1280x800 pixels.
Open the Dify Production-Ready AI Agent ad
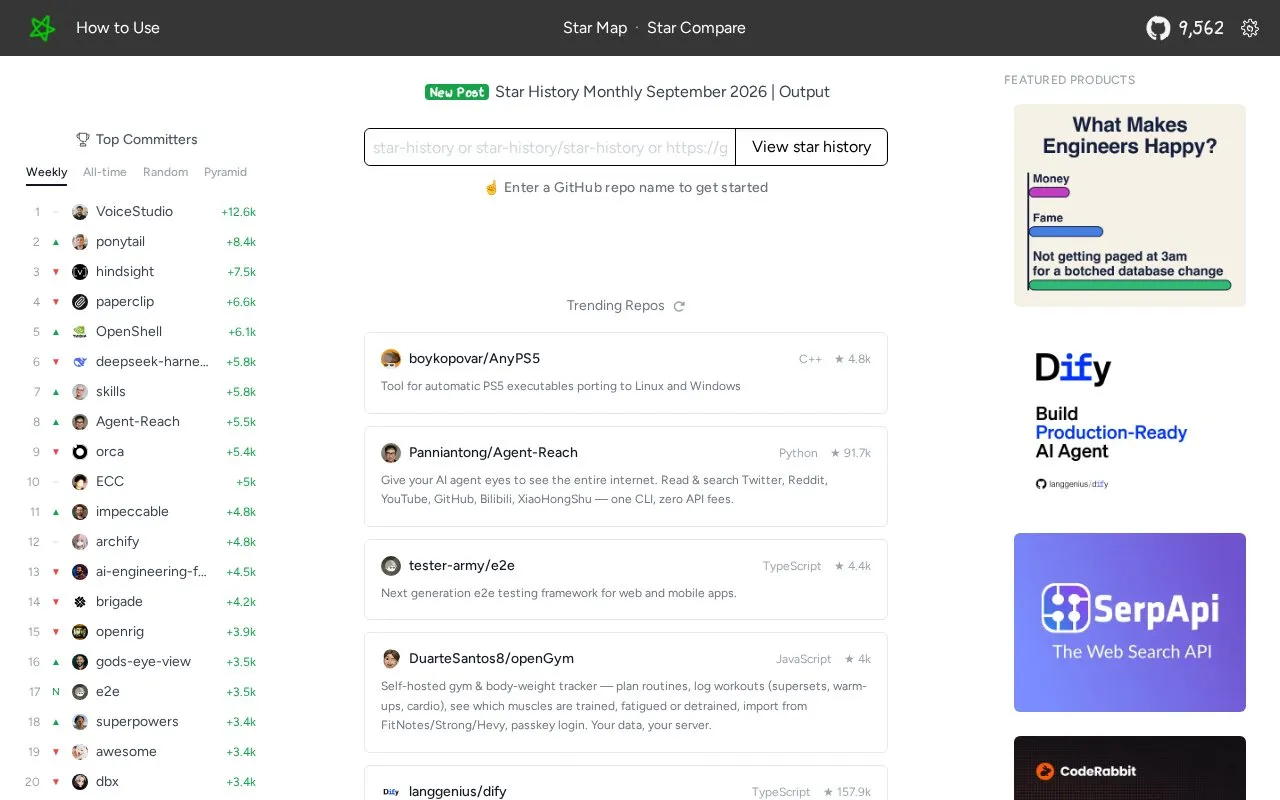click(x=1130, y=420)
